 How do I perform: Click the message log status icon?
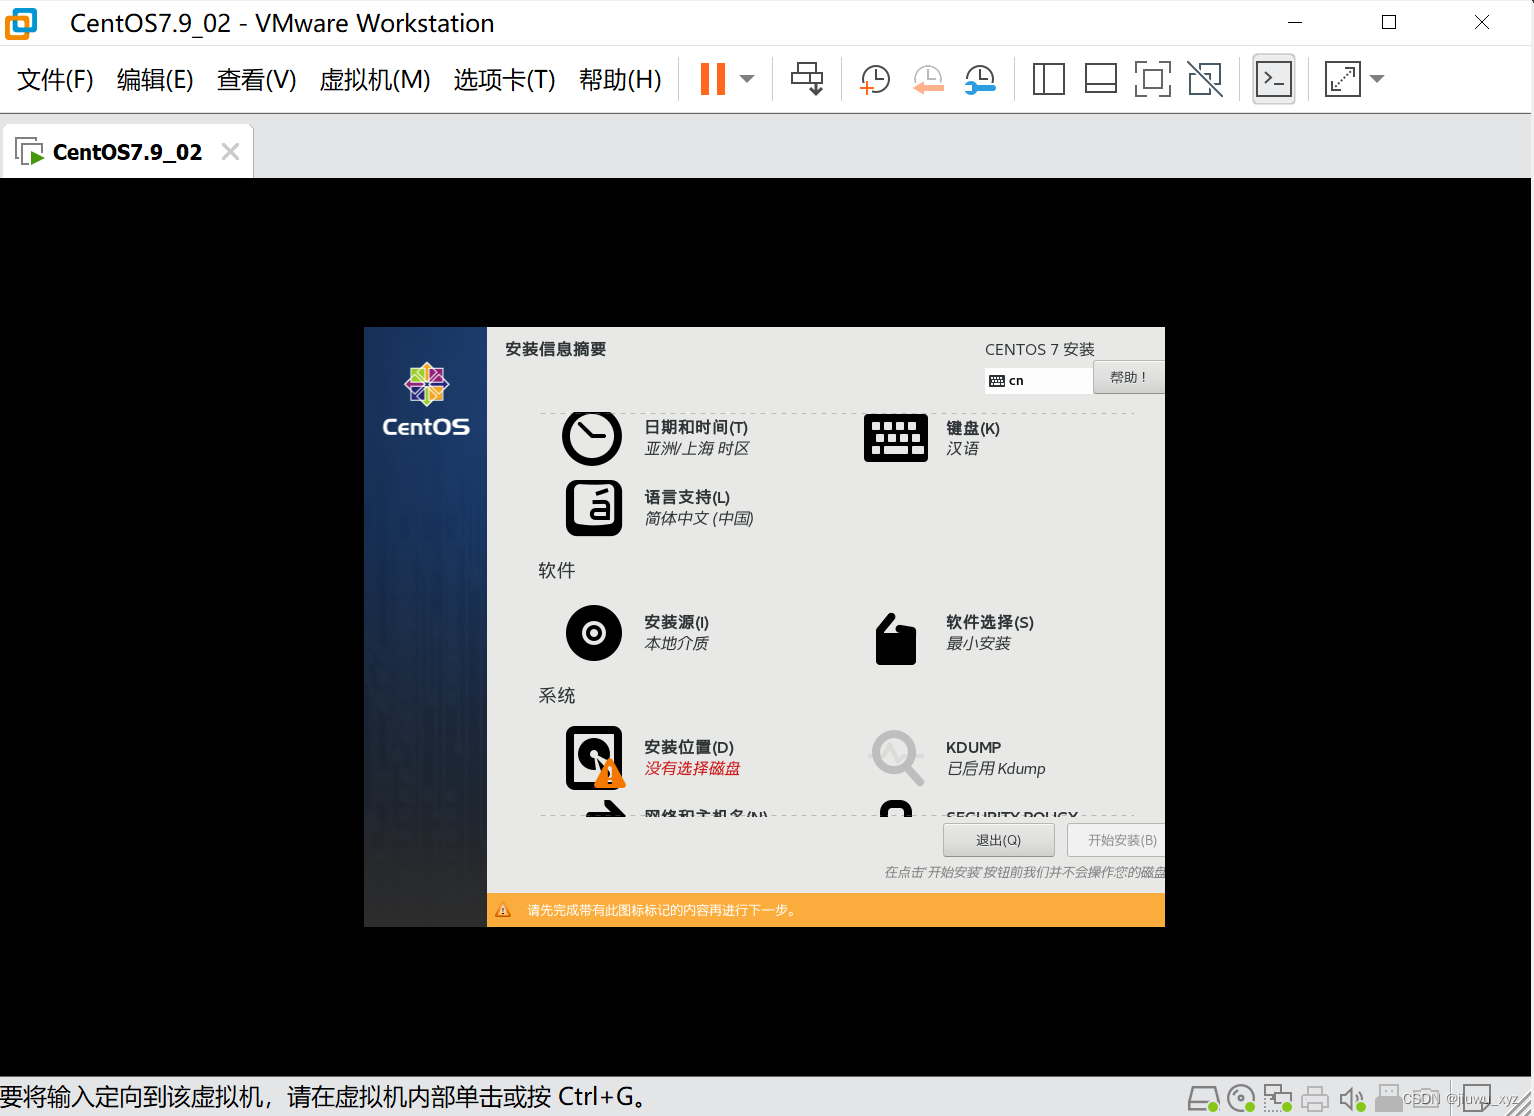point(1477,1098)
